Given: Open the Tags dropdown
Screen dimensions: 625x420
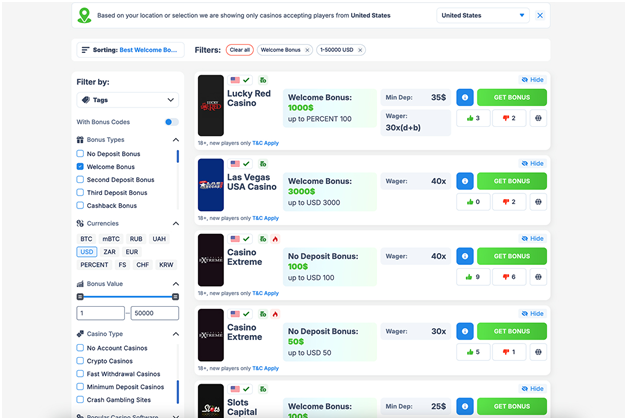Looking at the screenshot, I should (x=127, y=100).
